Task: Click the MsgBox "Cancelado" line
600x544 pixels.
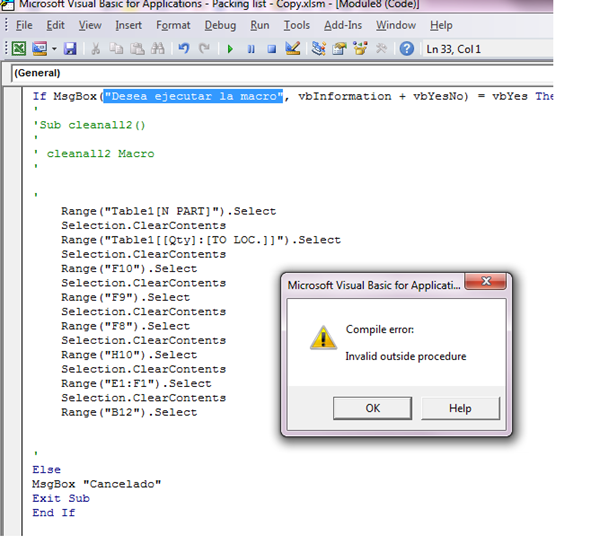Action: tap(96, 484)
